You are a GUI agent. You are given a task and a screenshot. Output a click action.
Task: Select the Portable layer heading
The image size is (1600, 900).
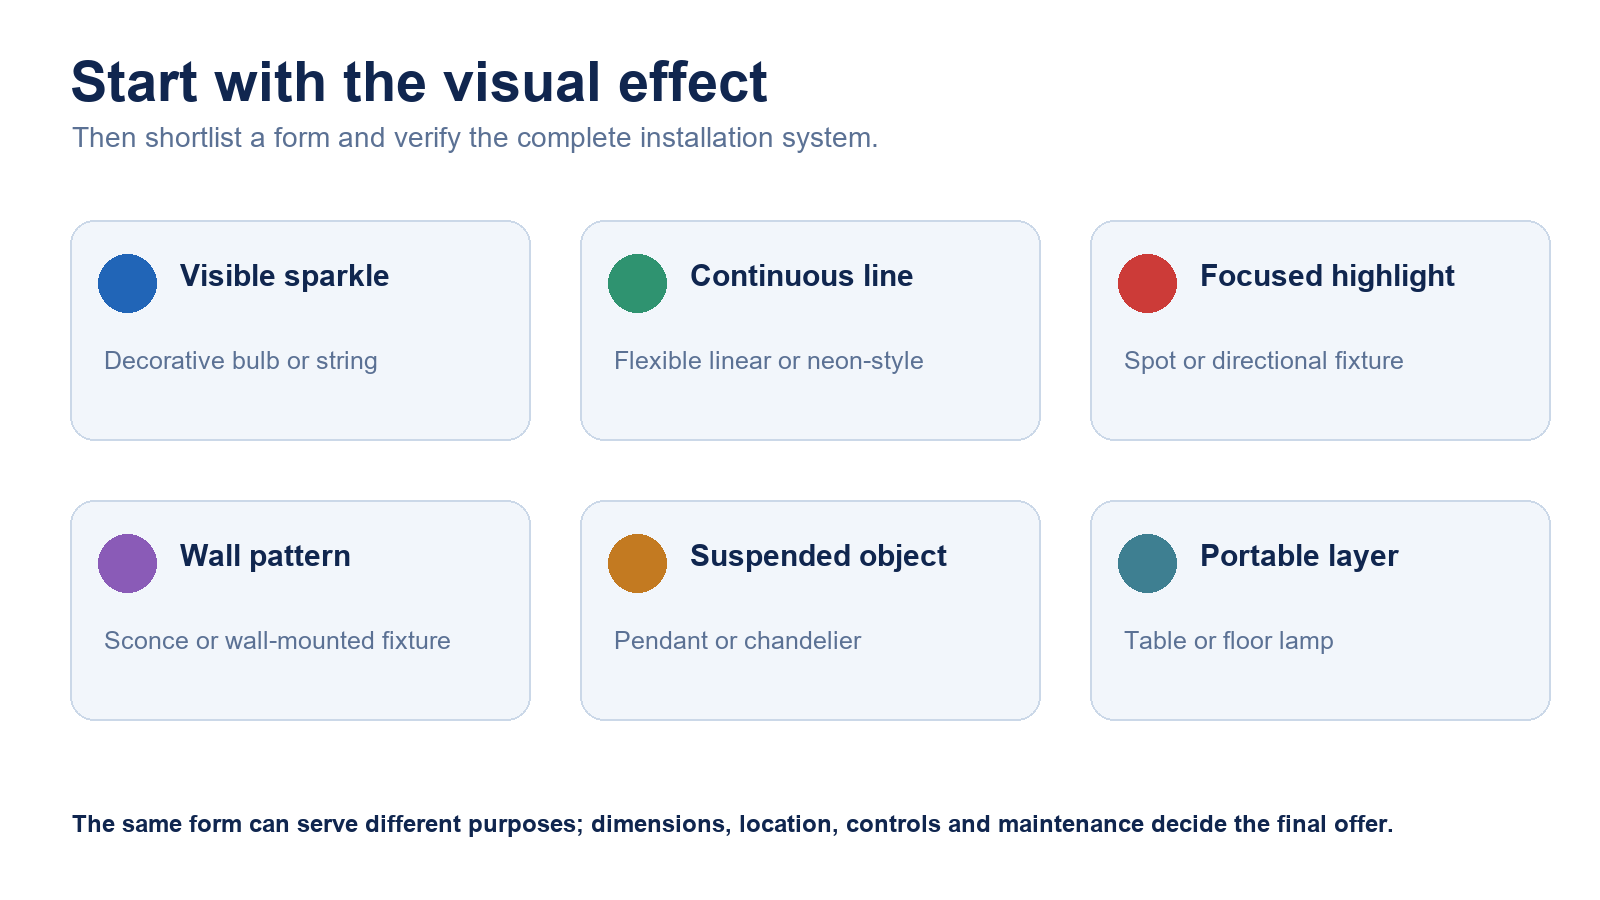pos(1299,556)
